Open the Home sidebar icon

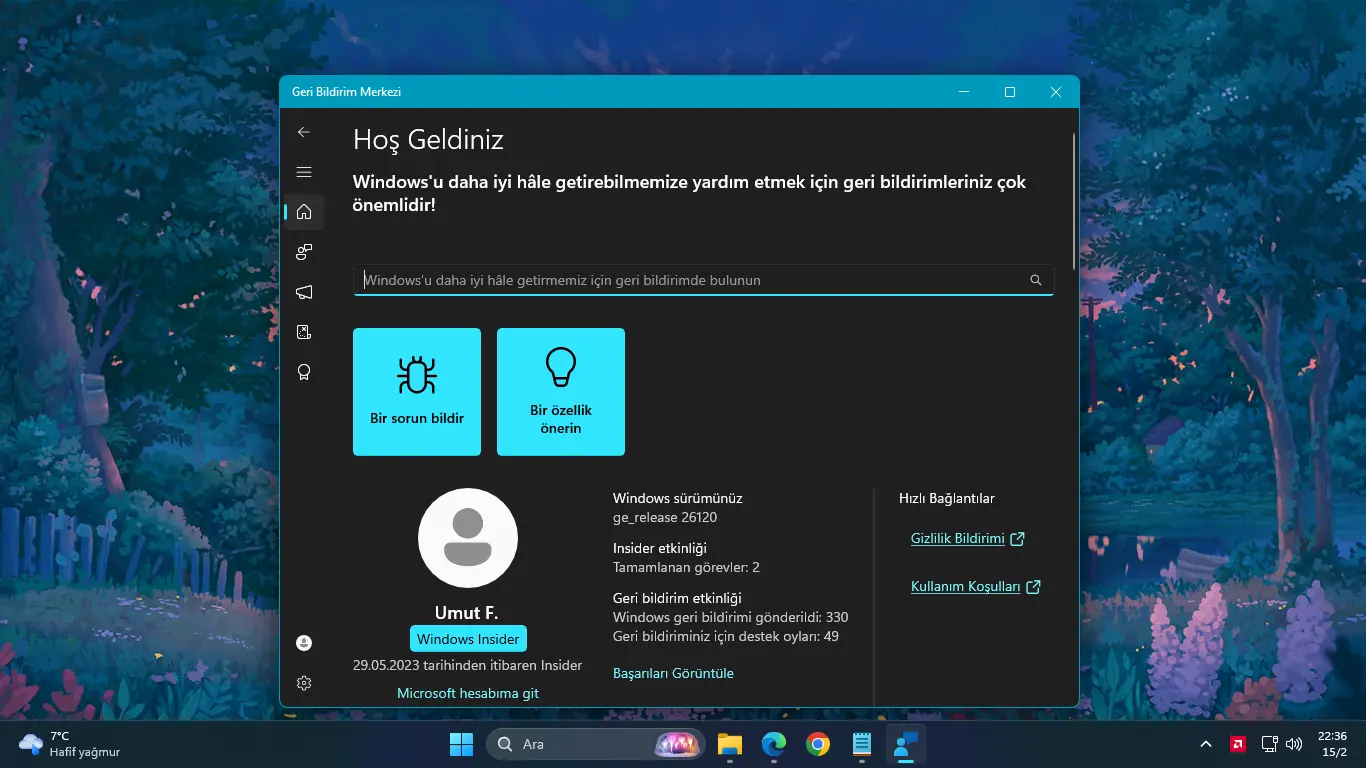[x=304, y=212]
